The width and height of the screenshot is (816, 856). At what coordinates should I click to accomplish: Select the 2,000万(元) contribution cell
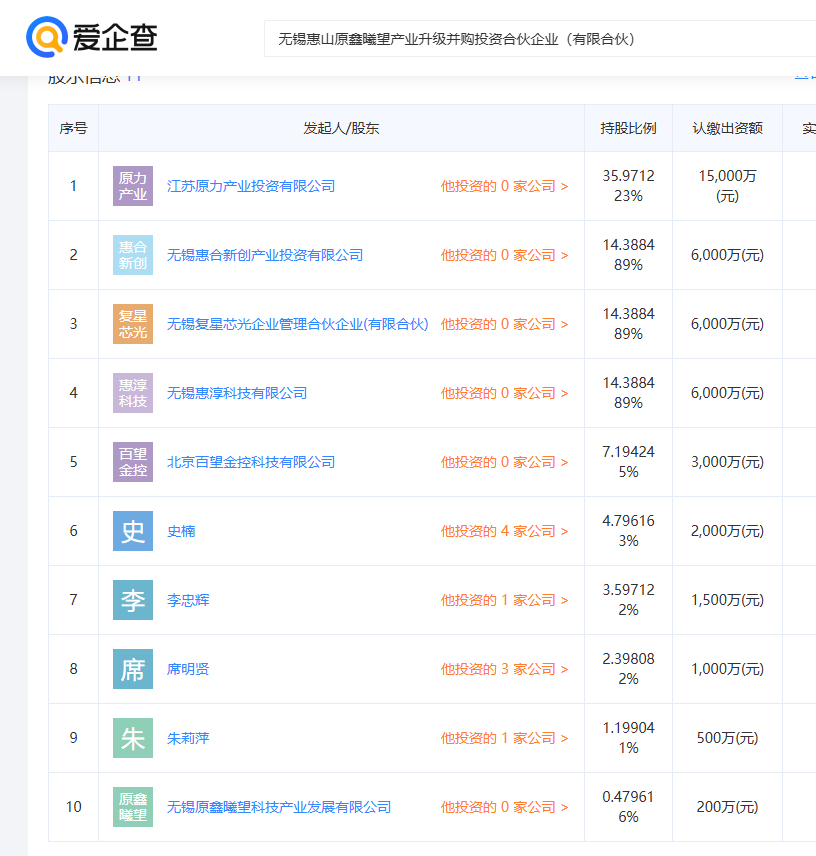(x=728, y=531)
